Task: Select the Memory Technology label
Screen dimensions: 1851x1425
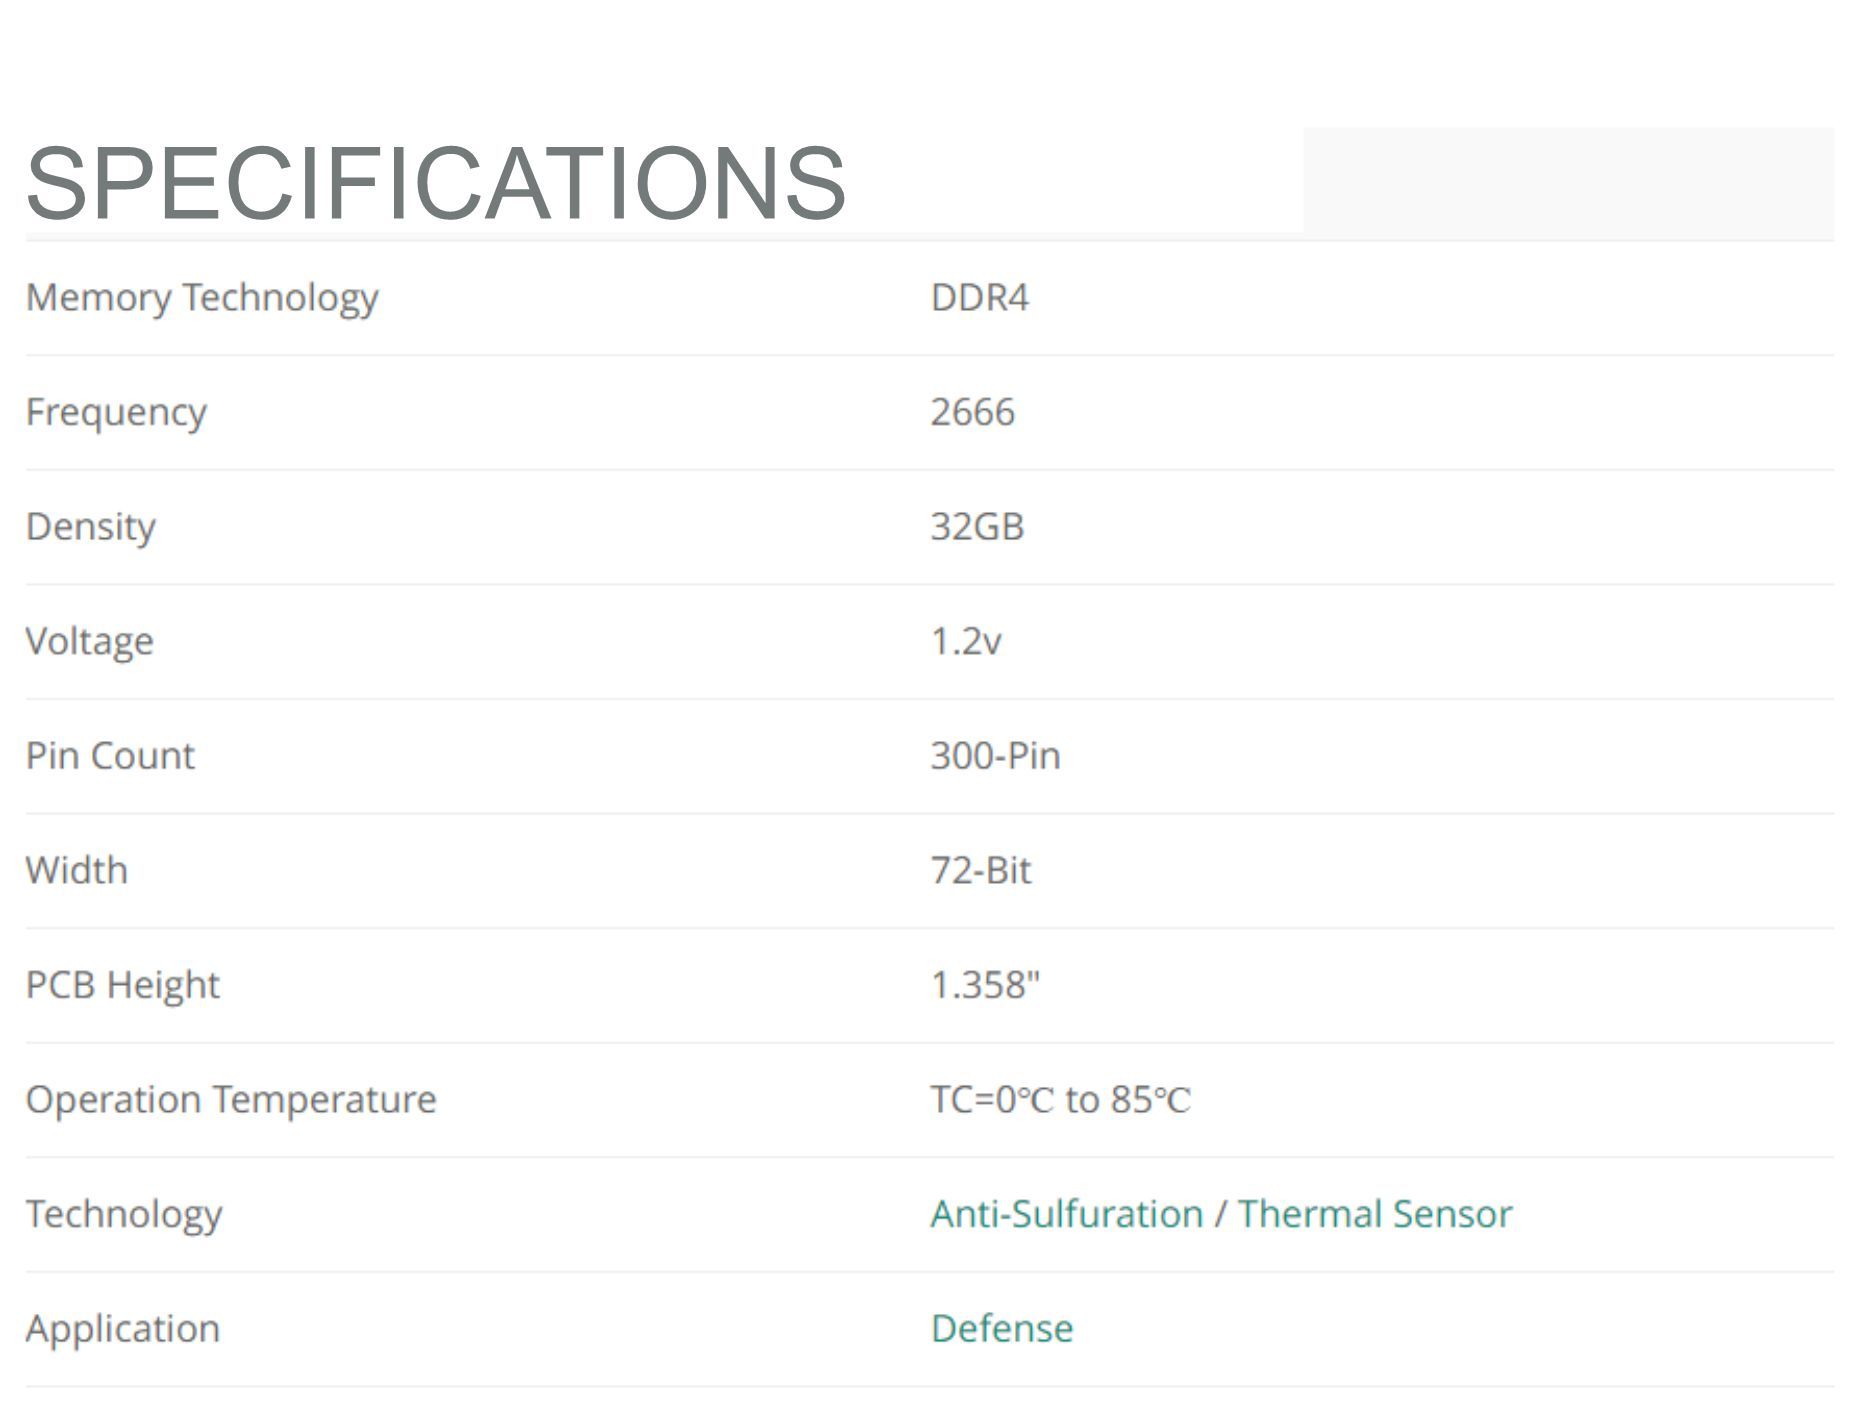Action: pos(202,298)
